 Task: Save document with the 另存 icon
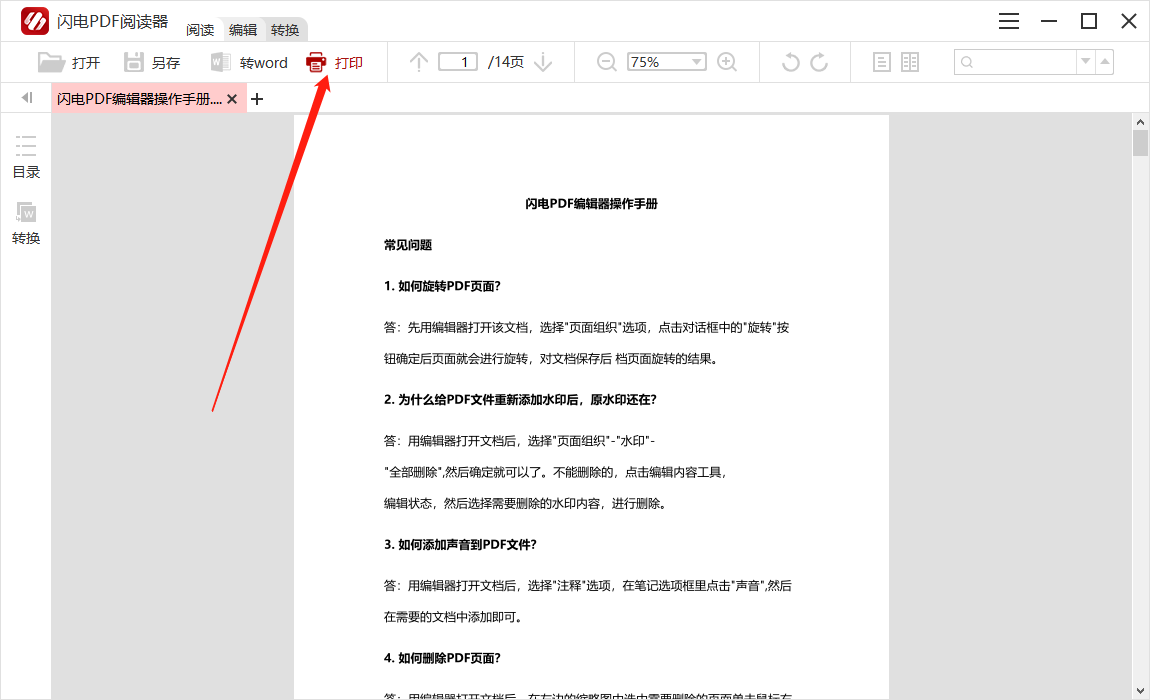(135, 61)
